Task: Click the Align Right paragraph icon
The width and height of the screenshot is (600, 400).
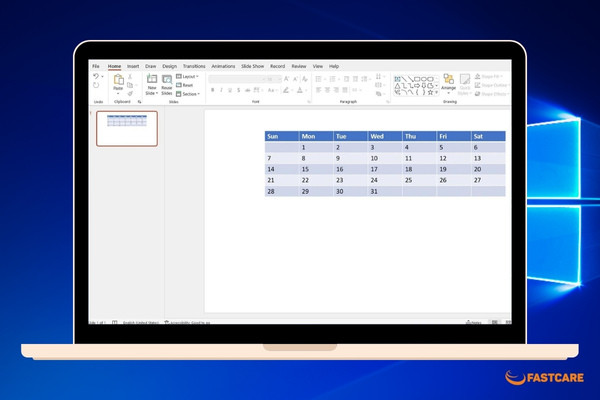Action: [x=336, y=90]
